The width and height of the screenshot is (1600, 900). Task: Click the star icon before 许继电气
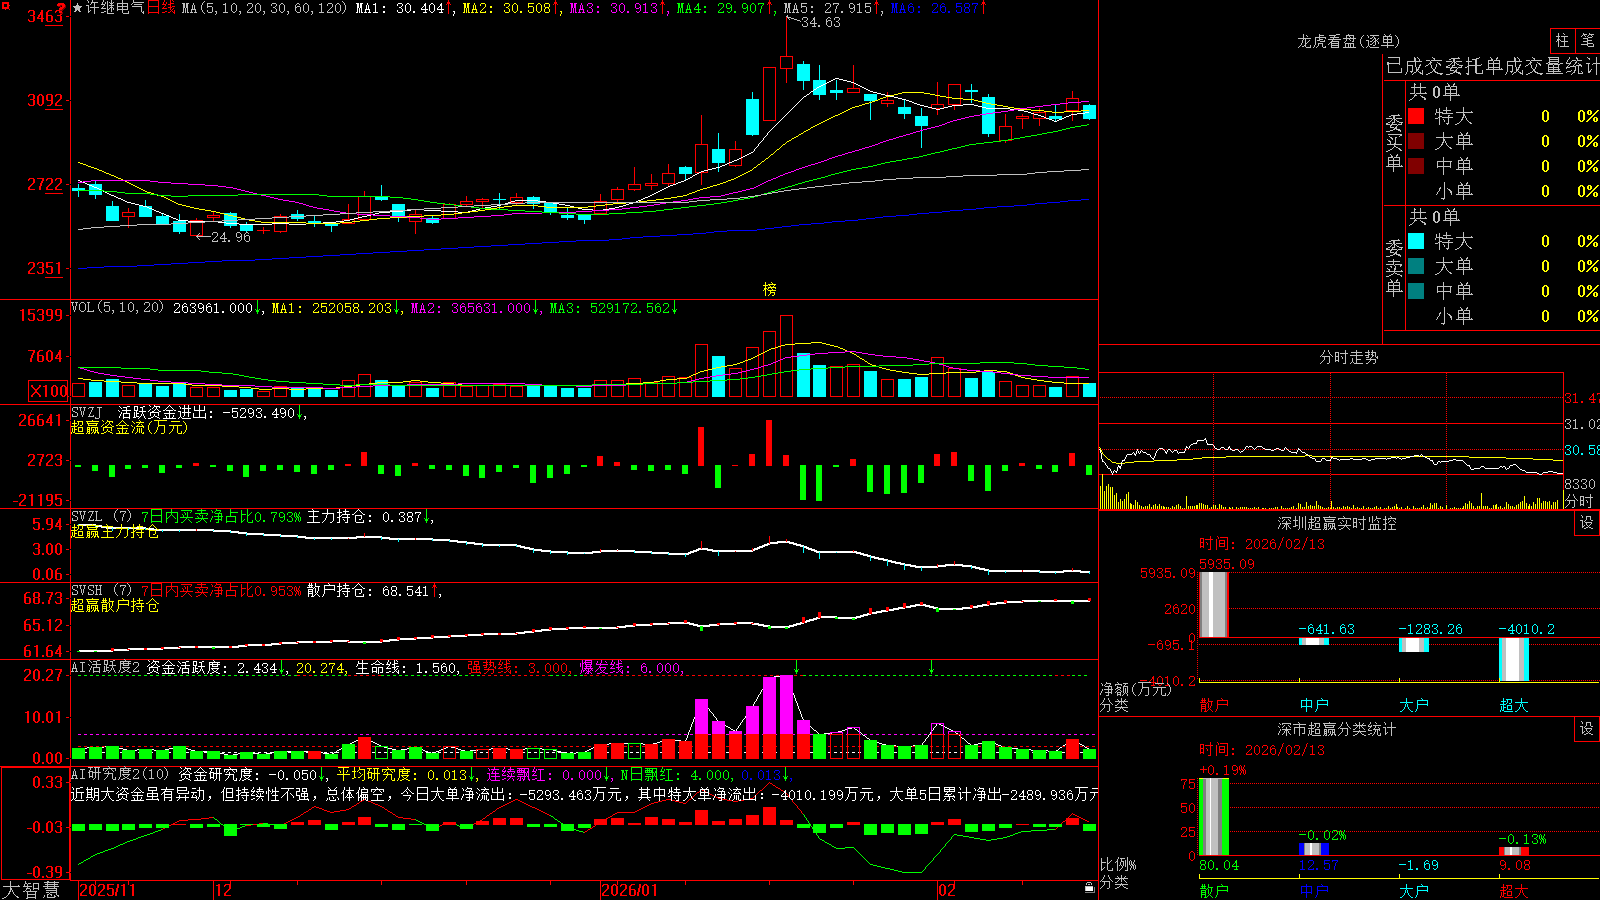77,8
